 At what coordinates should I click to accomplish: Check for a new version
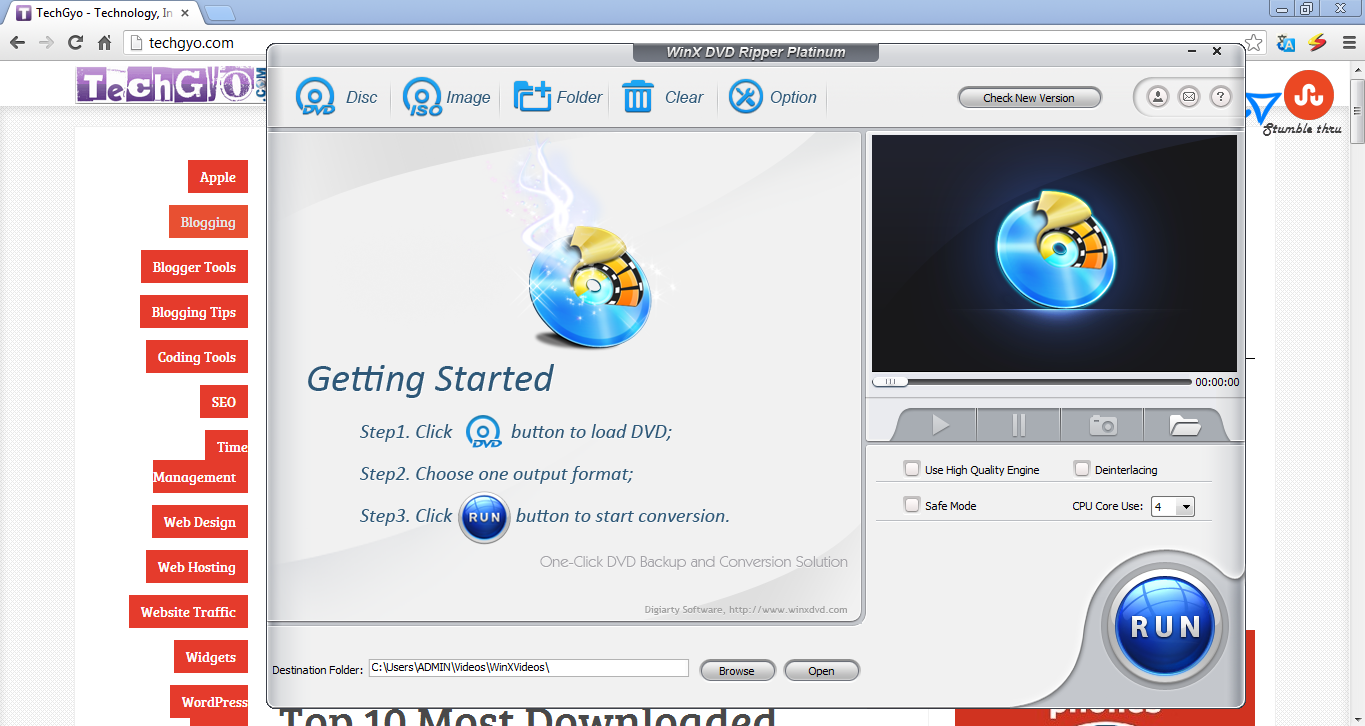[1029, 98]
